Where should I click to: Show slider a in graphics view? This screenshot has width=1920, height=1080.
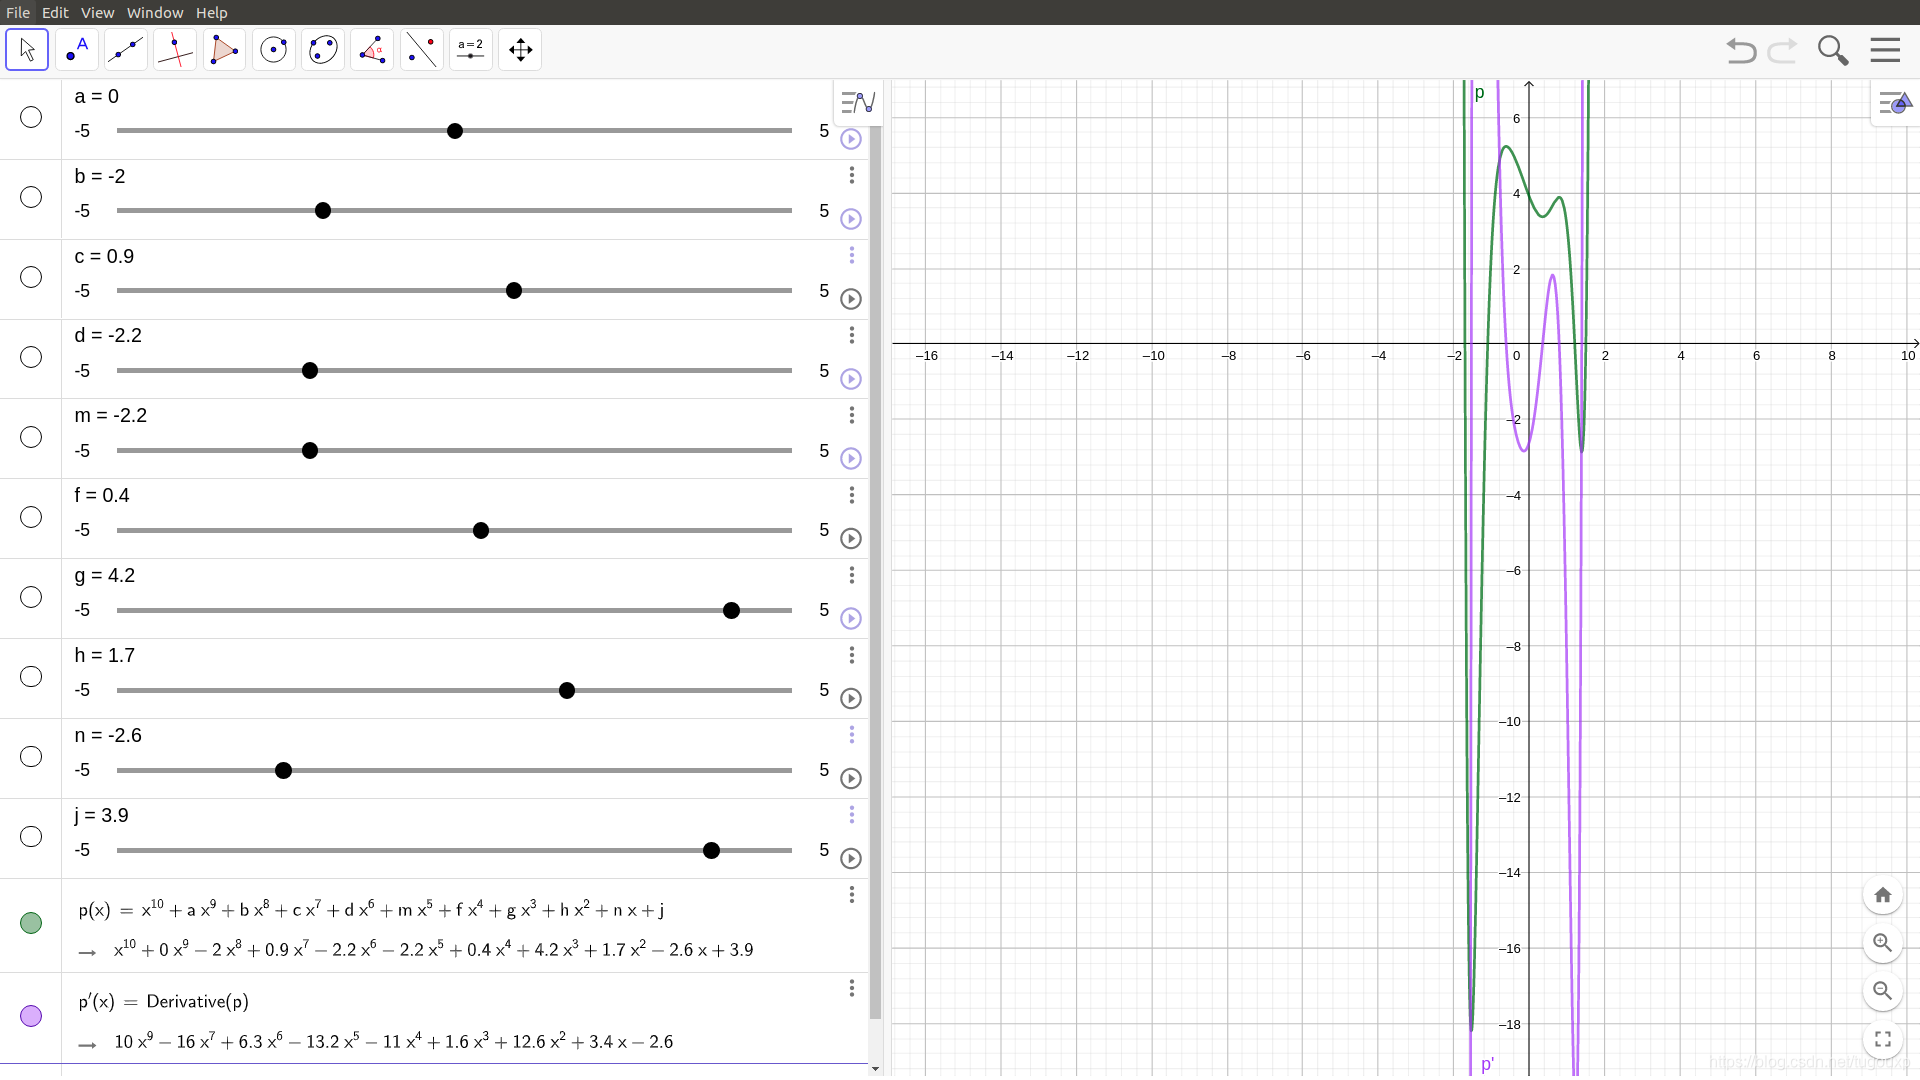point(31,117)
